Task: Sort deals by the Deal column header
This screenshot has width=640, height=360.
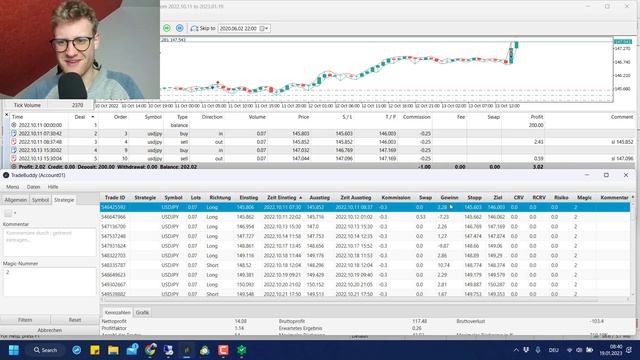Action: pos(80,117)
